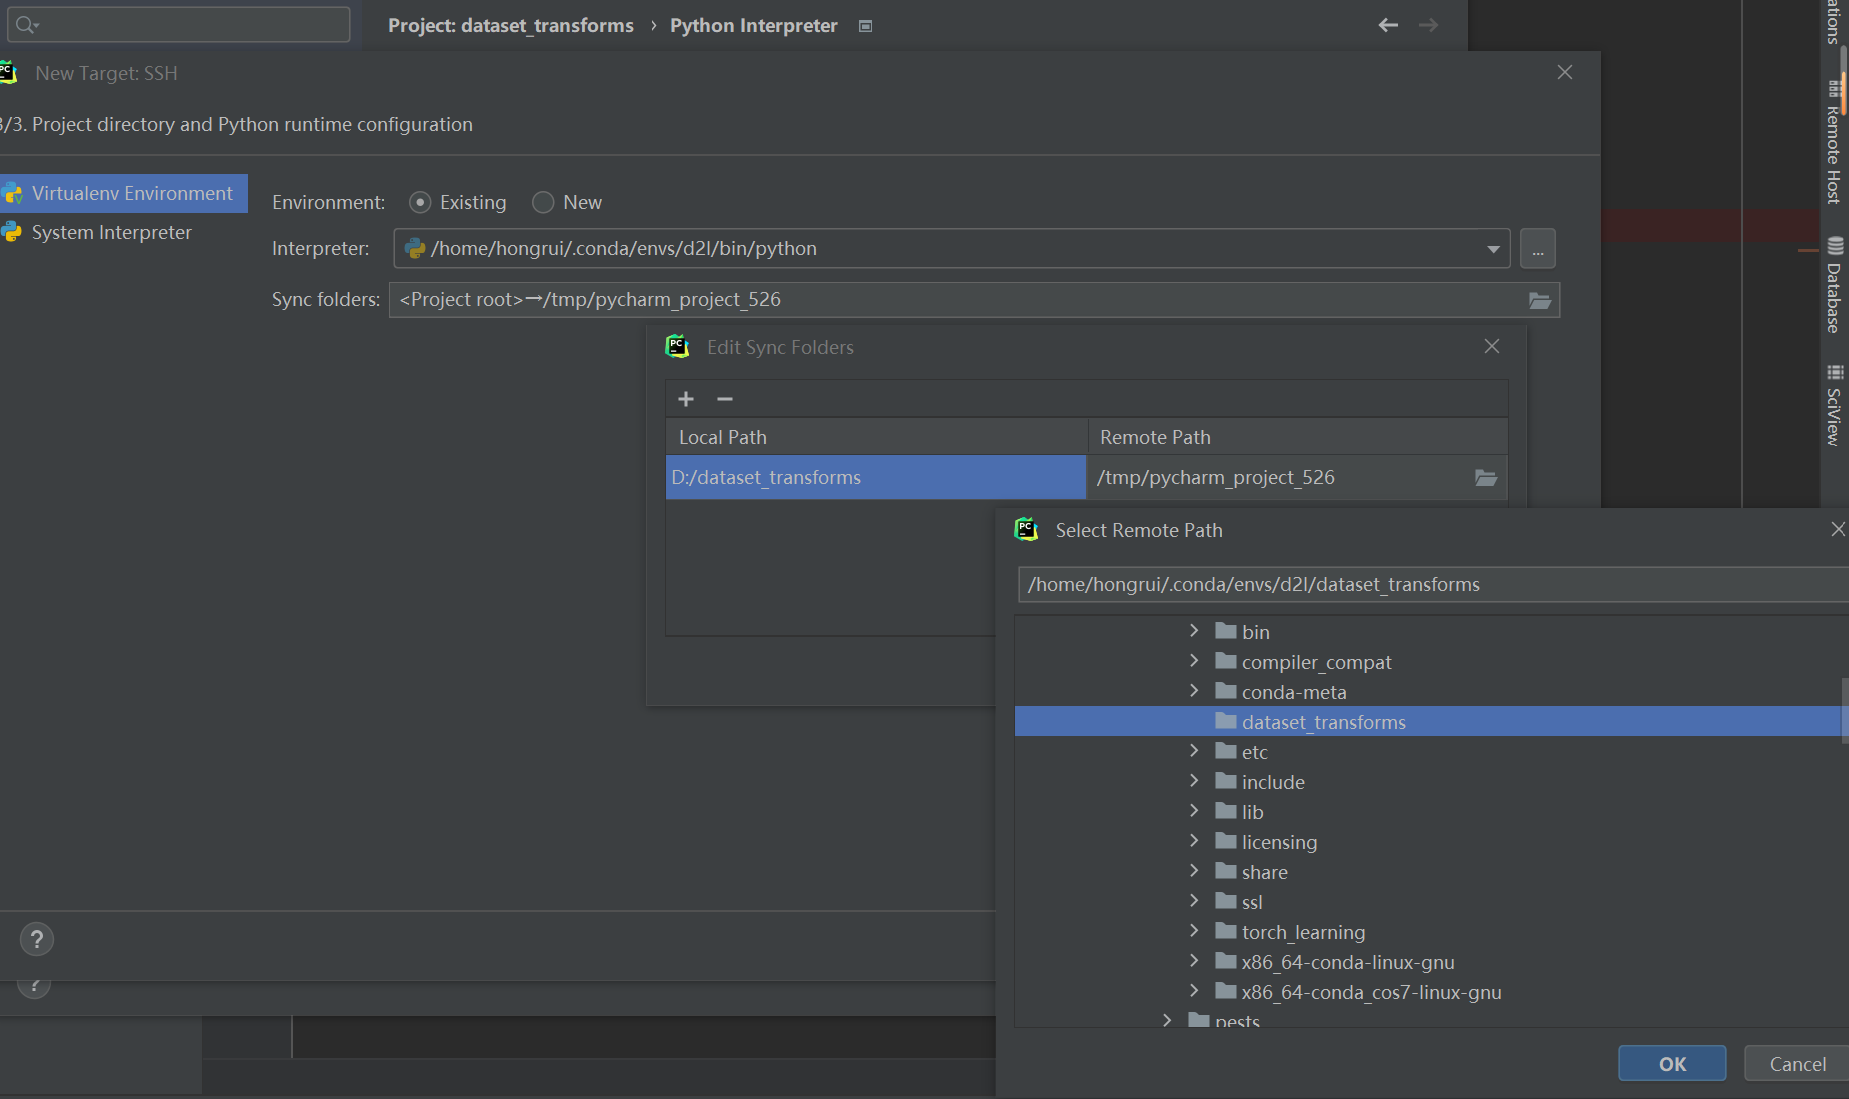Select the Existing environment radio button

420,203
